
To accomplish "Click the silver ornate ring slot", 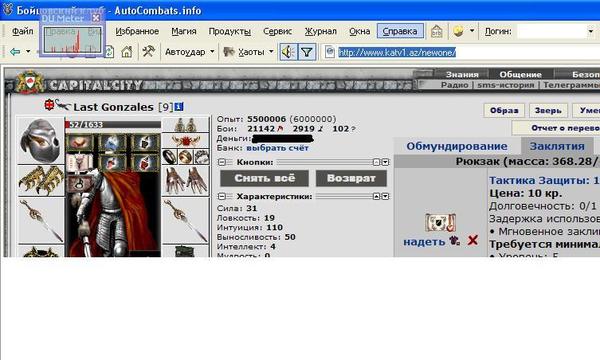I will click(201, 156).
